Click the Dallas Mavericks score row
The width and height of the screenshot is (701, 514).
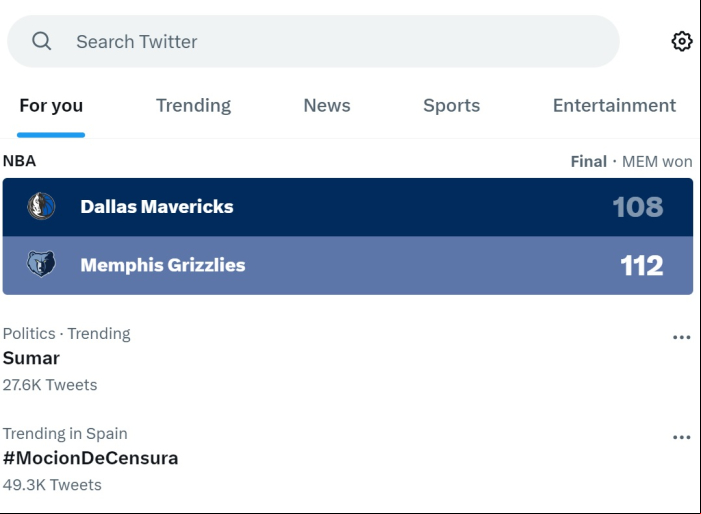[348, 207]
